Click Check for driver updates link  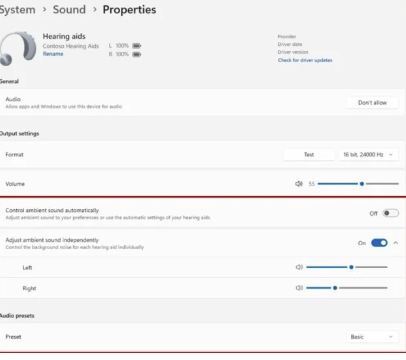click(305, 60)
